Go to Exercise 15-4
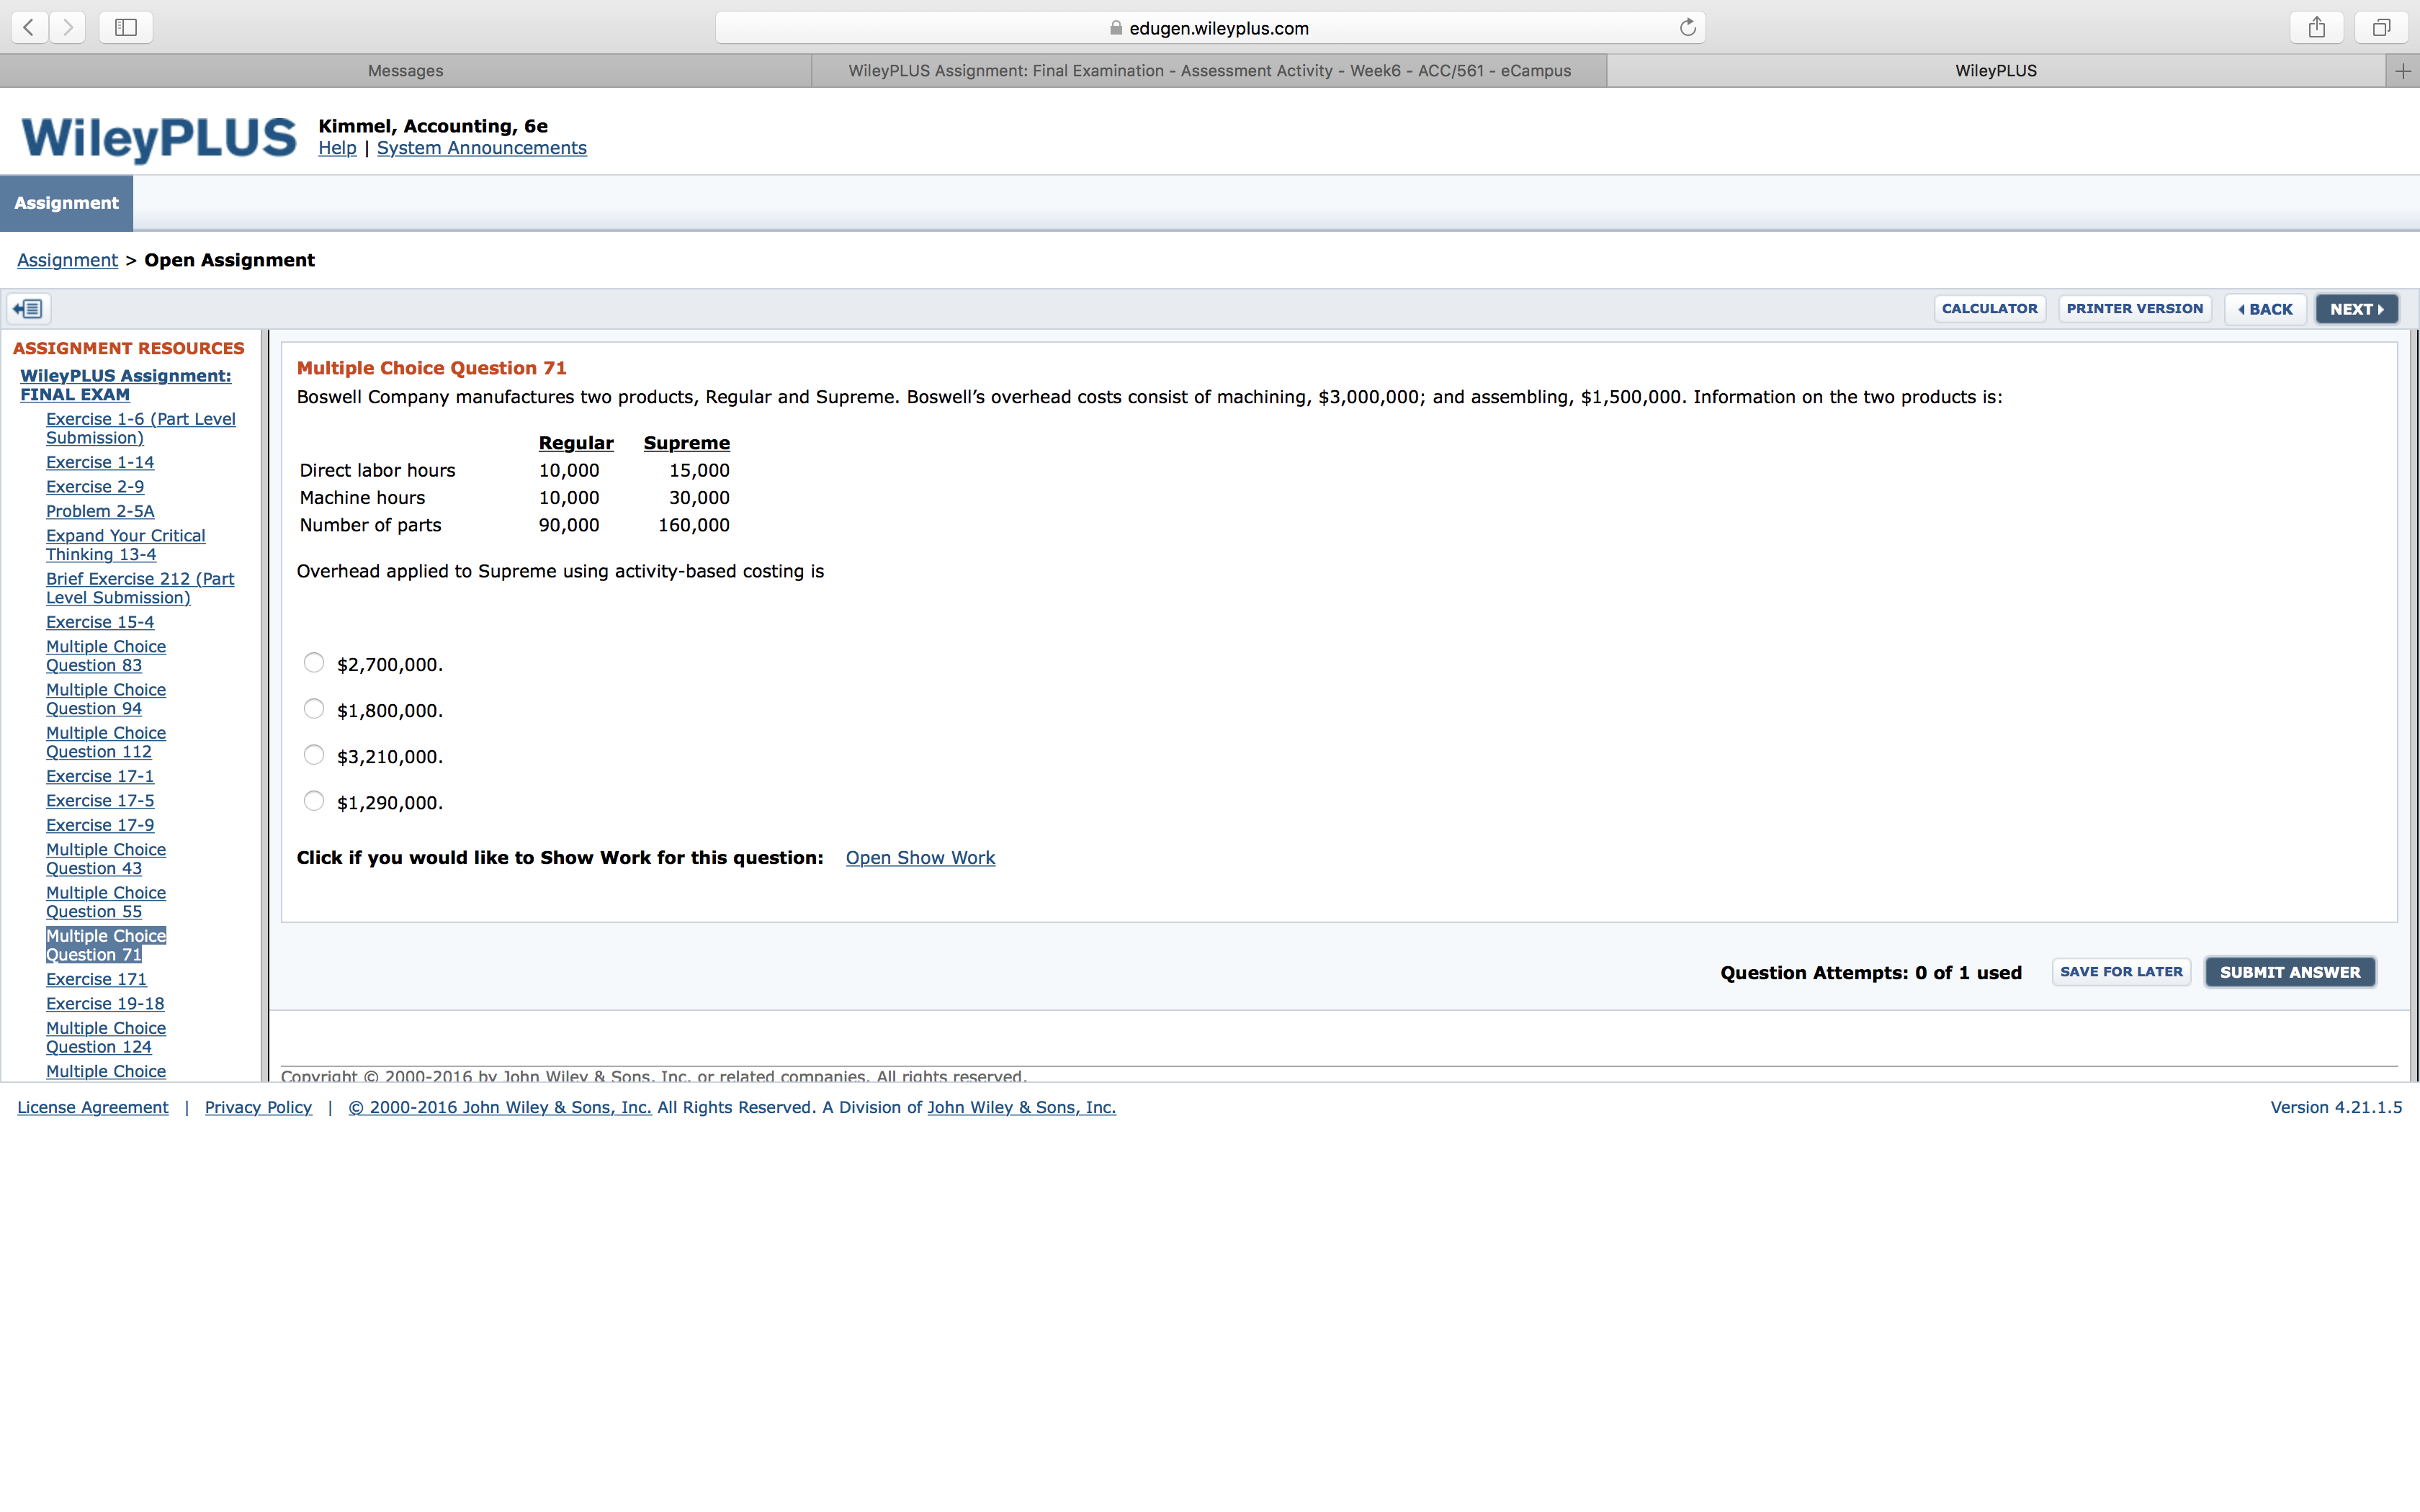2420x1512 pixels. [x=100, y=622]
